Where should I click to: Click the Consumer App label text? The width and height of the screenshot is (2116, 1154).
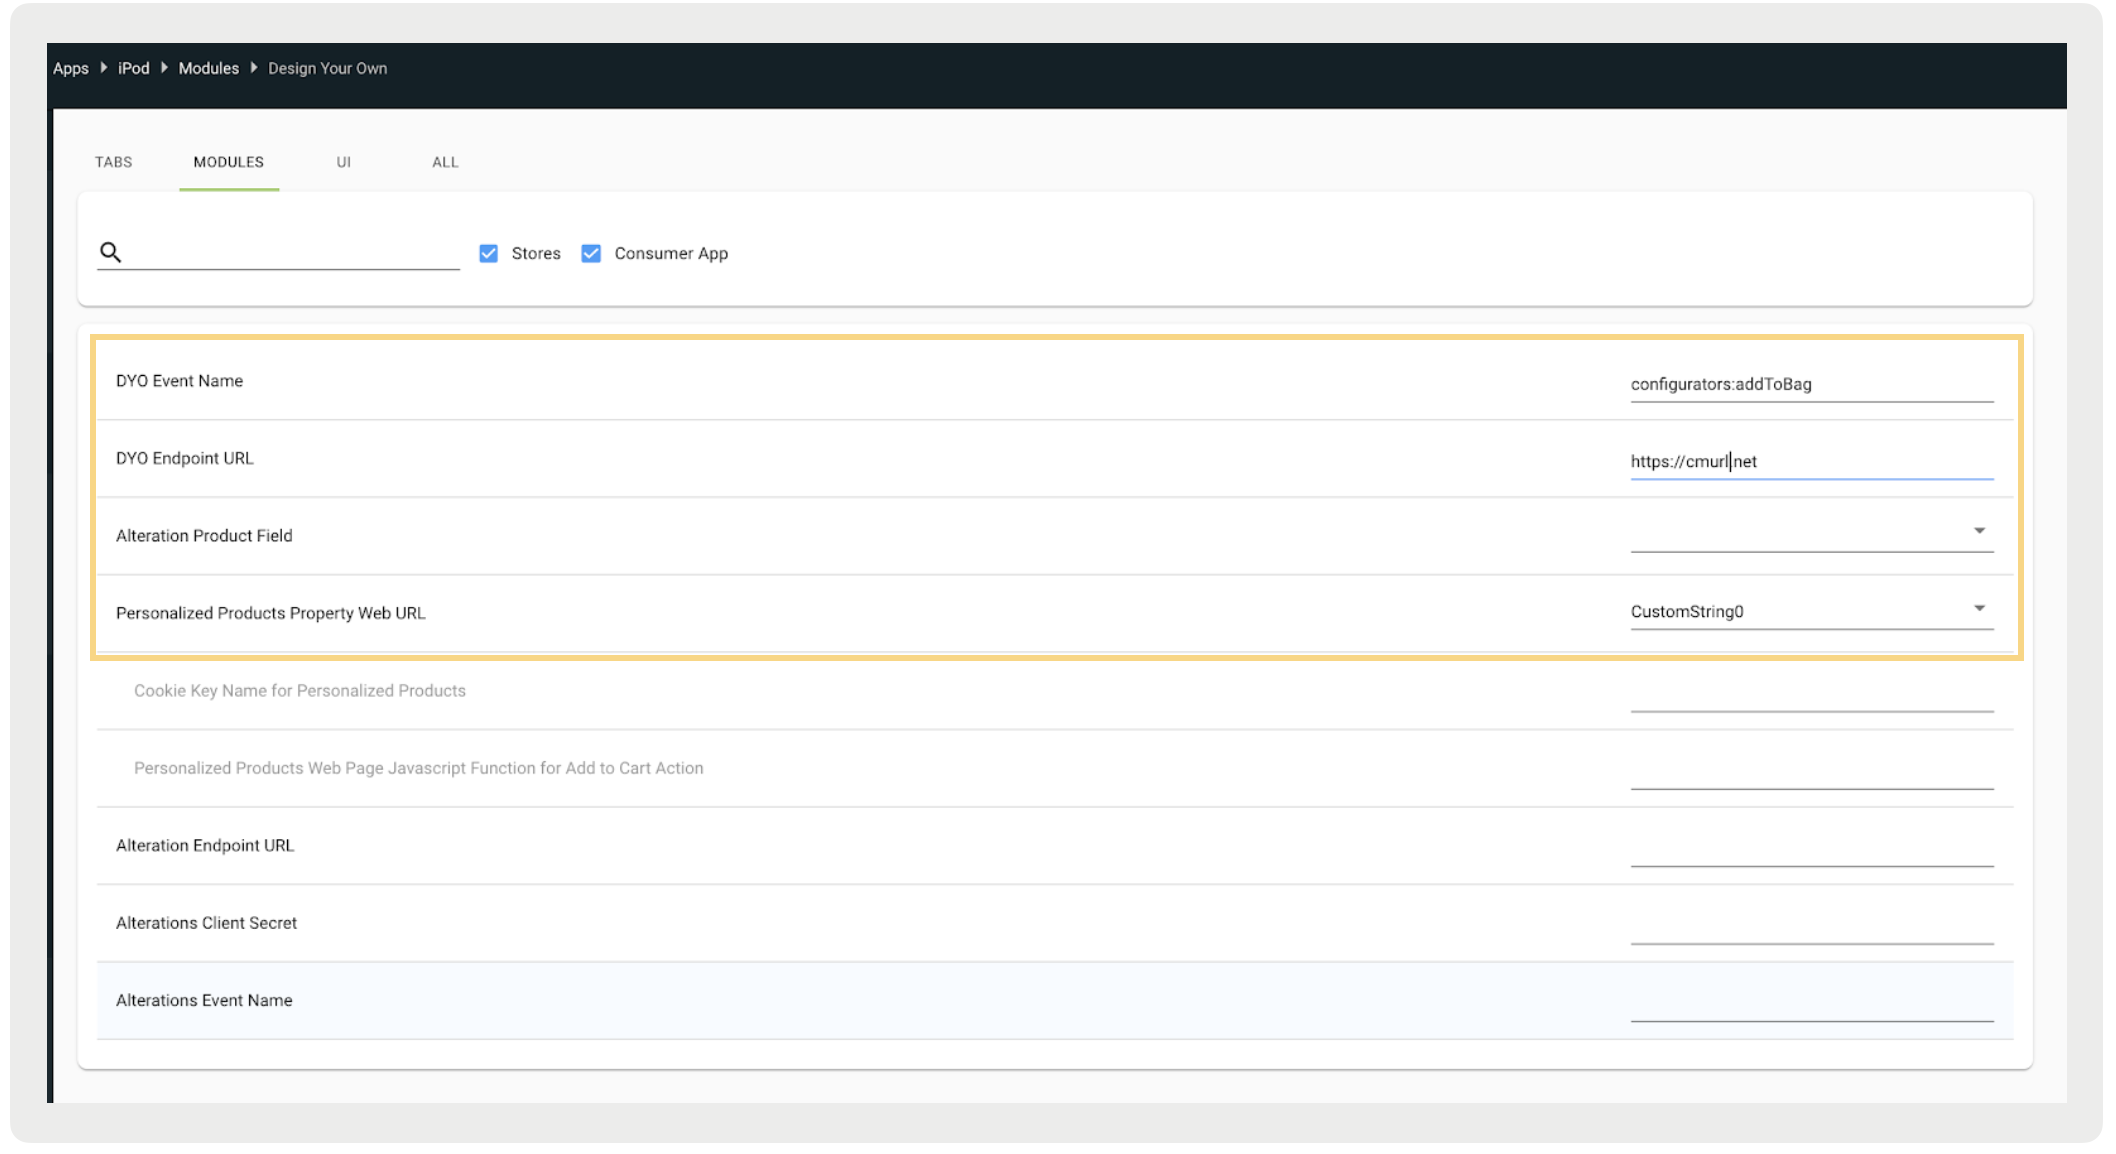(671, 254)
